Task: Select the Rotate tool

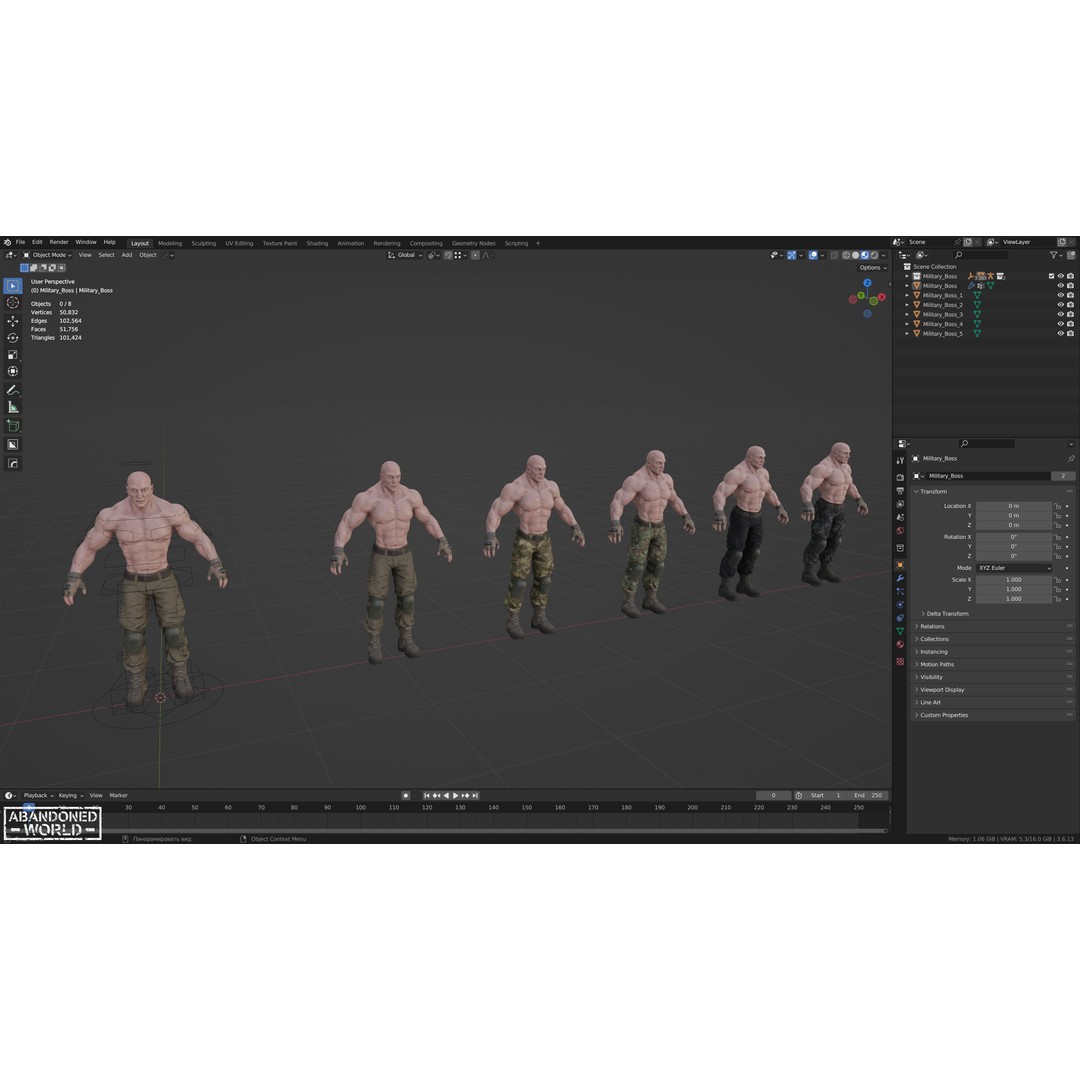Action: (x=12, y=338)
